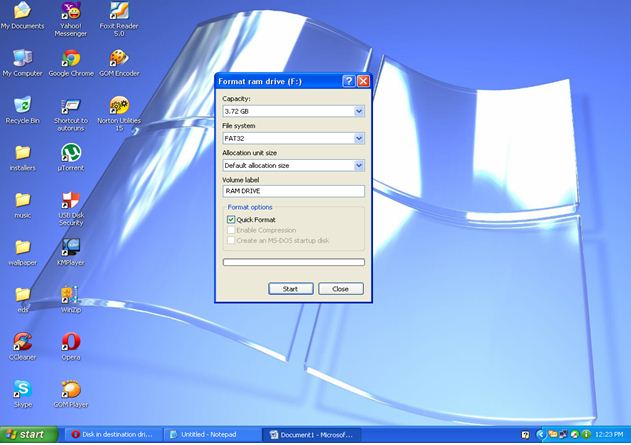Select the USB Disk Security icon

coord(71,200)
